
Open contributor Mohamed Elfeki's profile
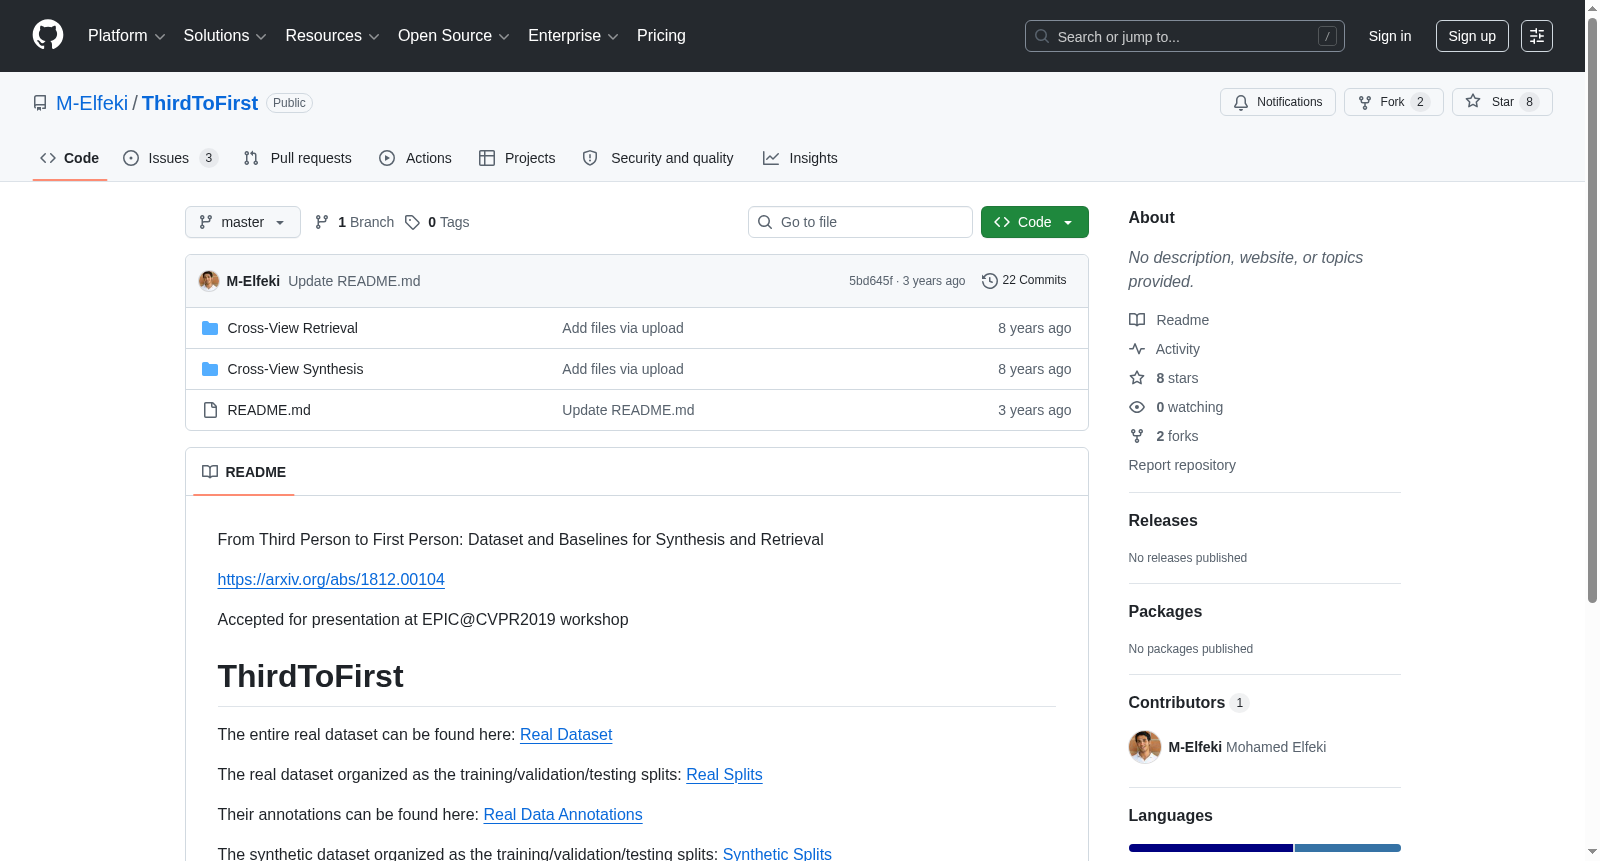click(x=1247, y=747)
